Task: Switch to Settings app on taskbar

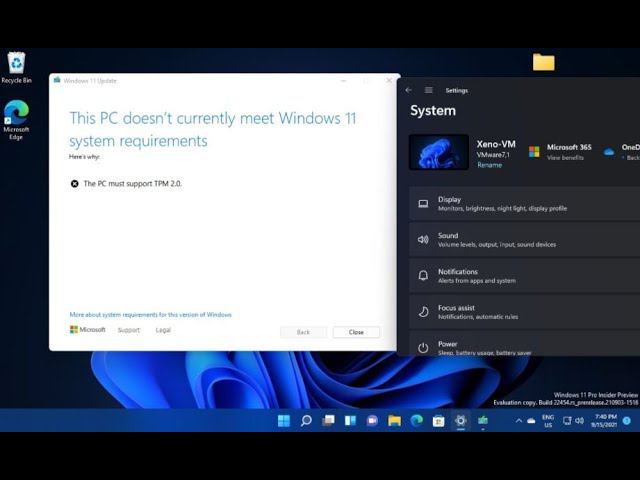Action: [460, 420]
